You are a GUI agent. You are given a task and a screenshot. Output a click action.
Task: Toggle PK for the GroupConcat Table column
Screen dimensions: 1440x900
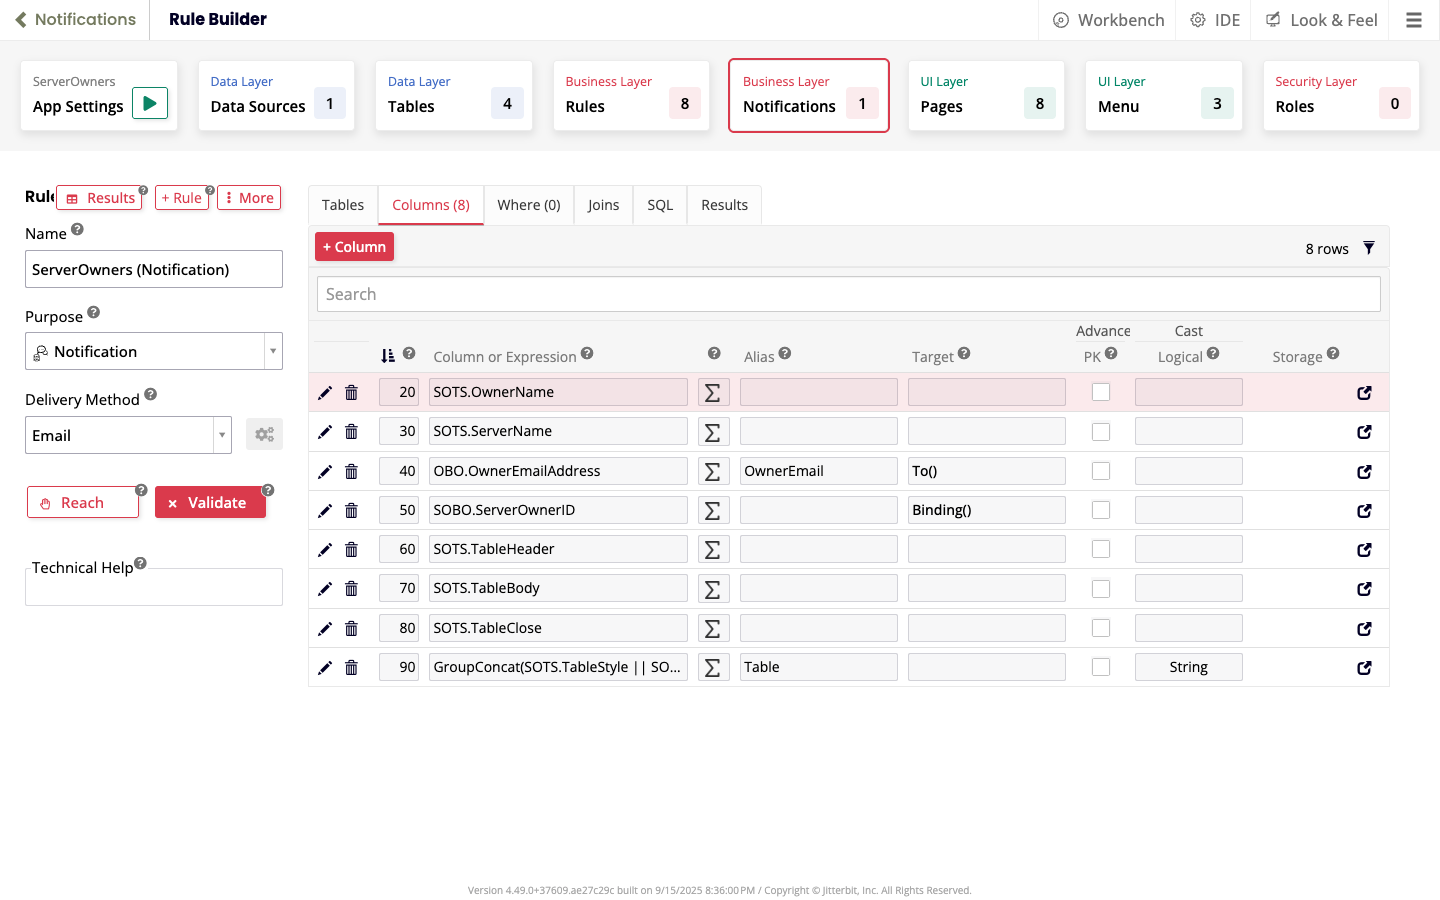1101,667
